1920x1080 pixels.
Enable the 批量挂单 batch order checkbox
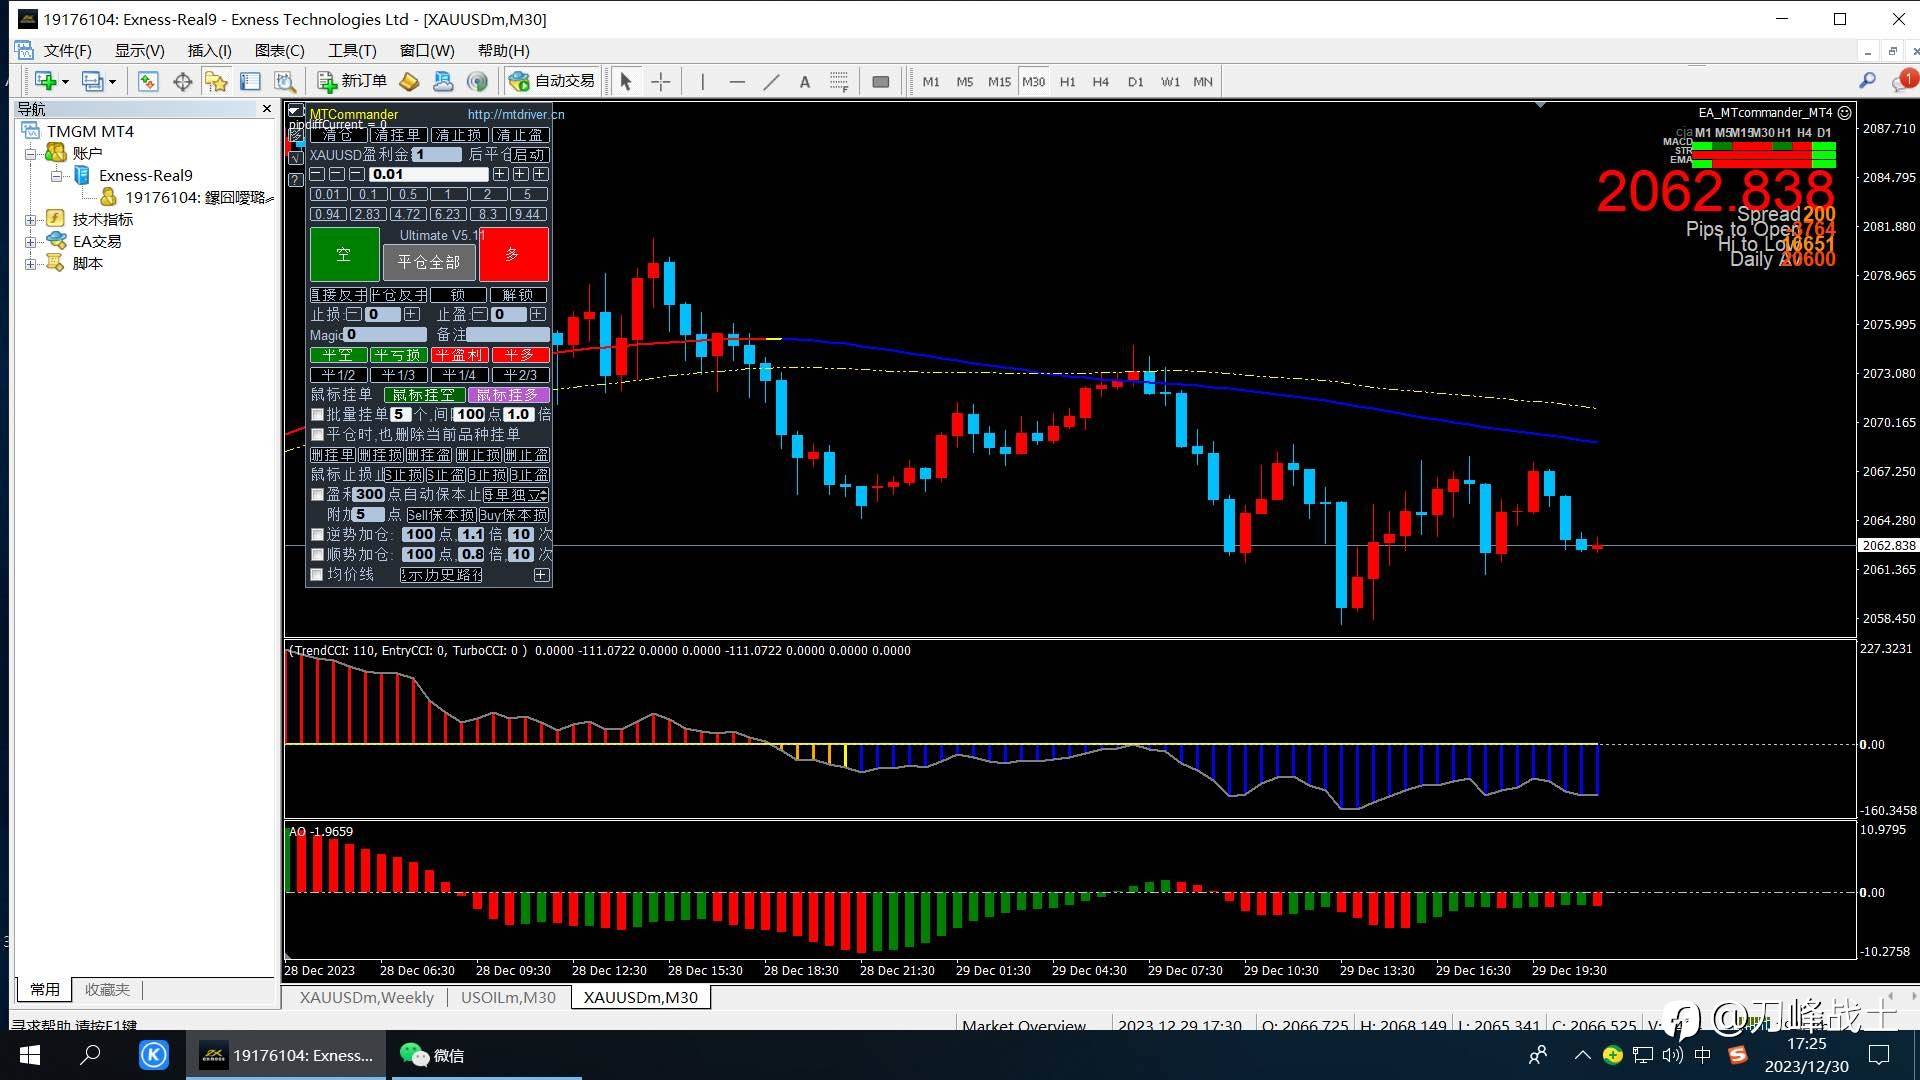coord(318,414)
